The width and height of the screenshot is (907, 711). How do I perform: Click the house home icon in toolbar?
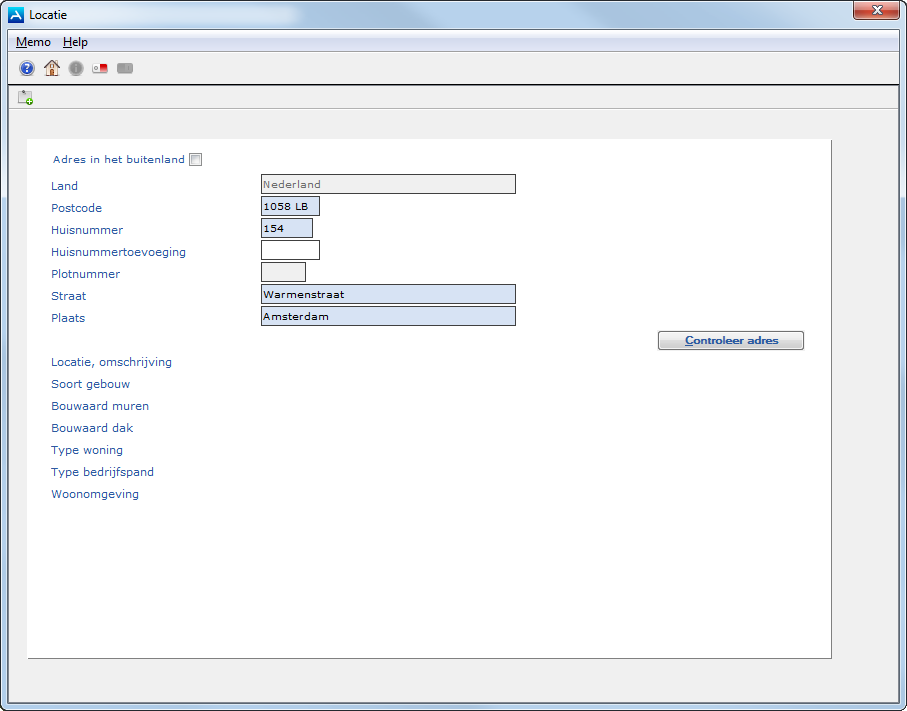tap(51, 68)
